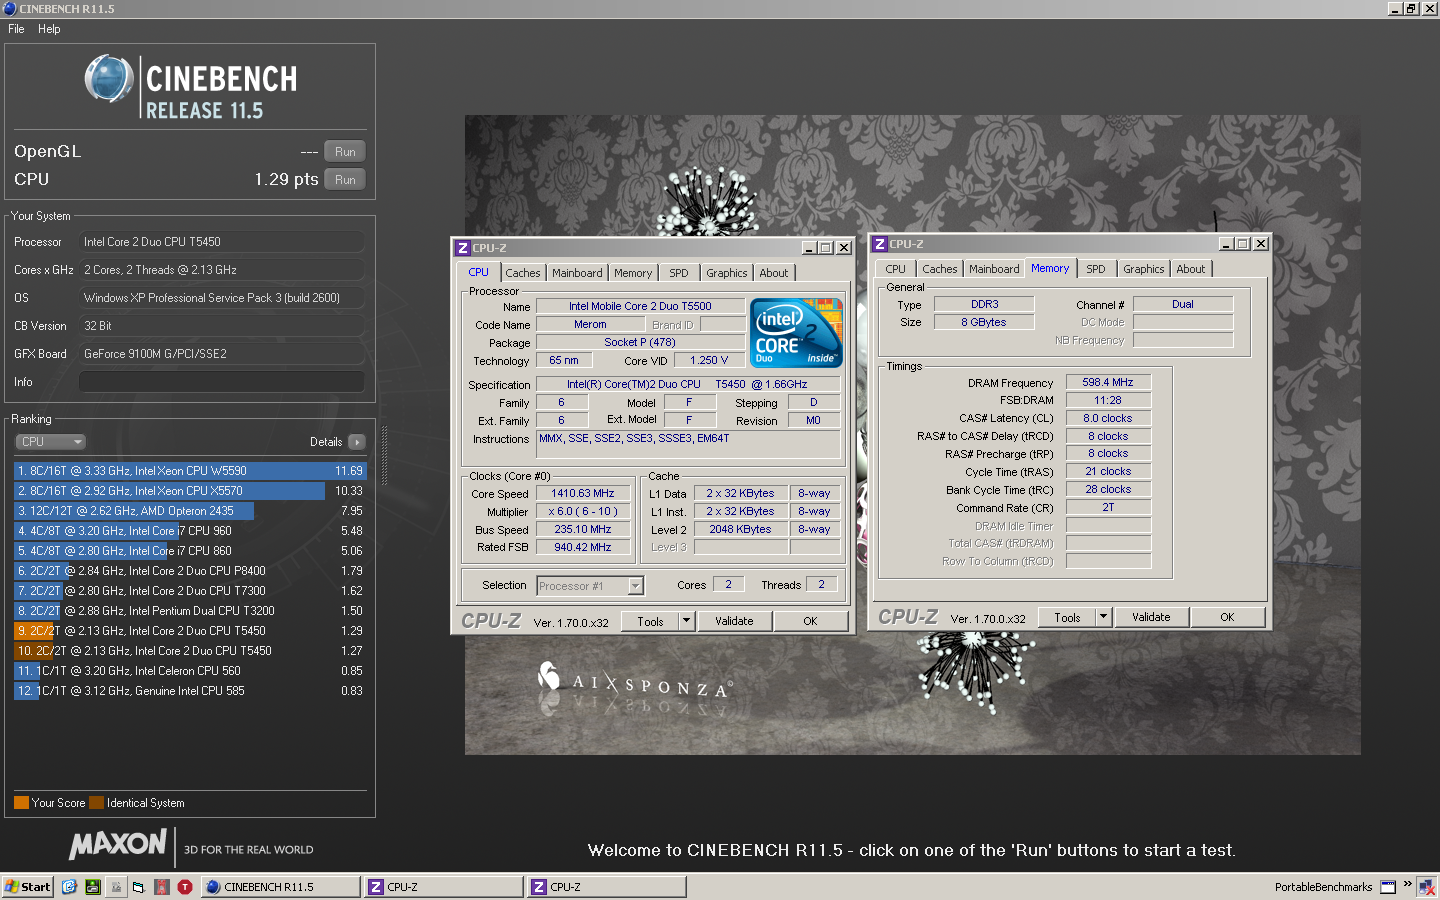
Task: Select the Mainboard tab in the CPU-Z window showing the Memory tab
Action: (x=994, y=269)
